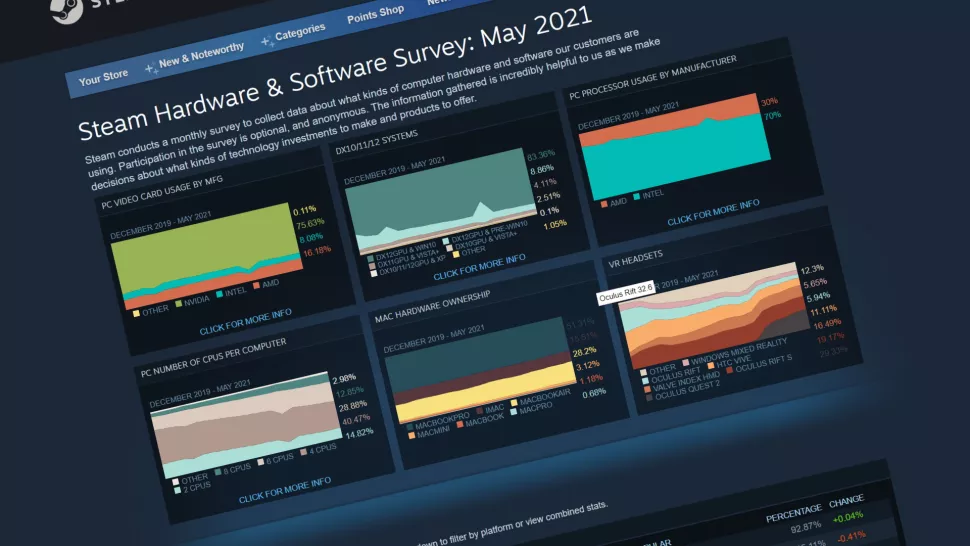Click the MacBookPro legend swatch

[410, 427]
